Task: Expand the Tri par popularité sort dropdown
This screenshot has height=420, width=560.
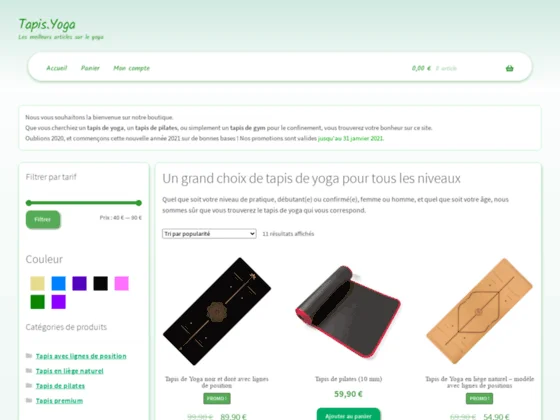Action: point(209,234)
